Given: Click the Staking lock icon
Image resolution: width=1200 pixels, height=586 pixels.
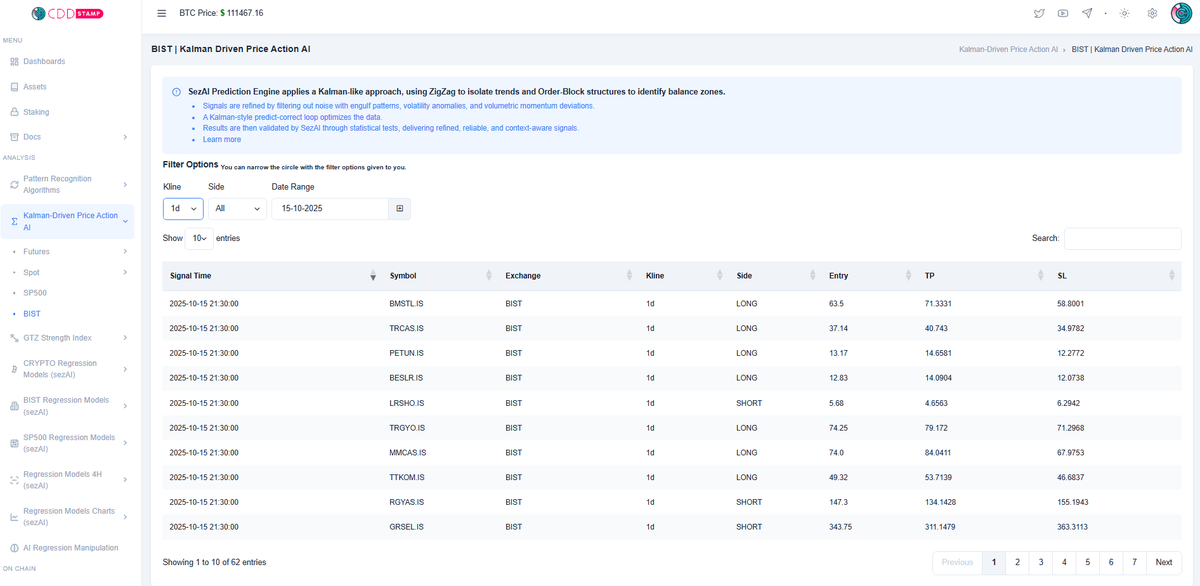Looking at the screenshot, I should click(x=14, y=112).
